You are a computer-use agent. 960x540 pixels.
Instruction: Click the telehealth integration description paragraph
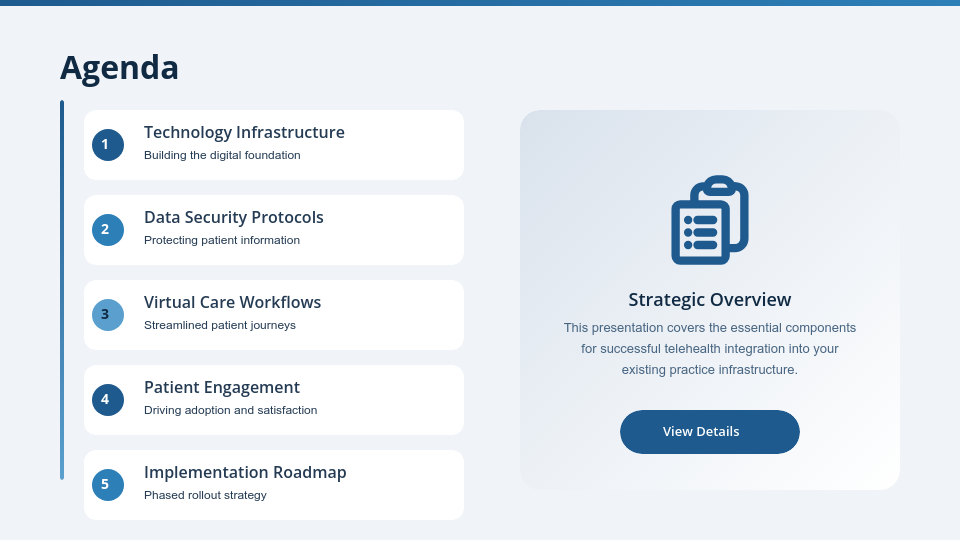709,348
